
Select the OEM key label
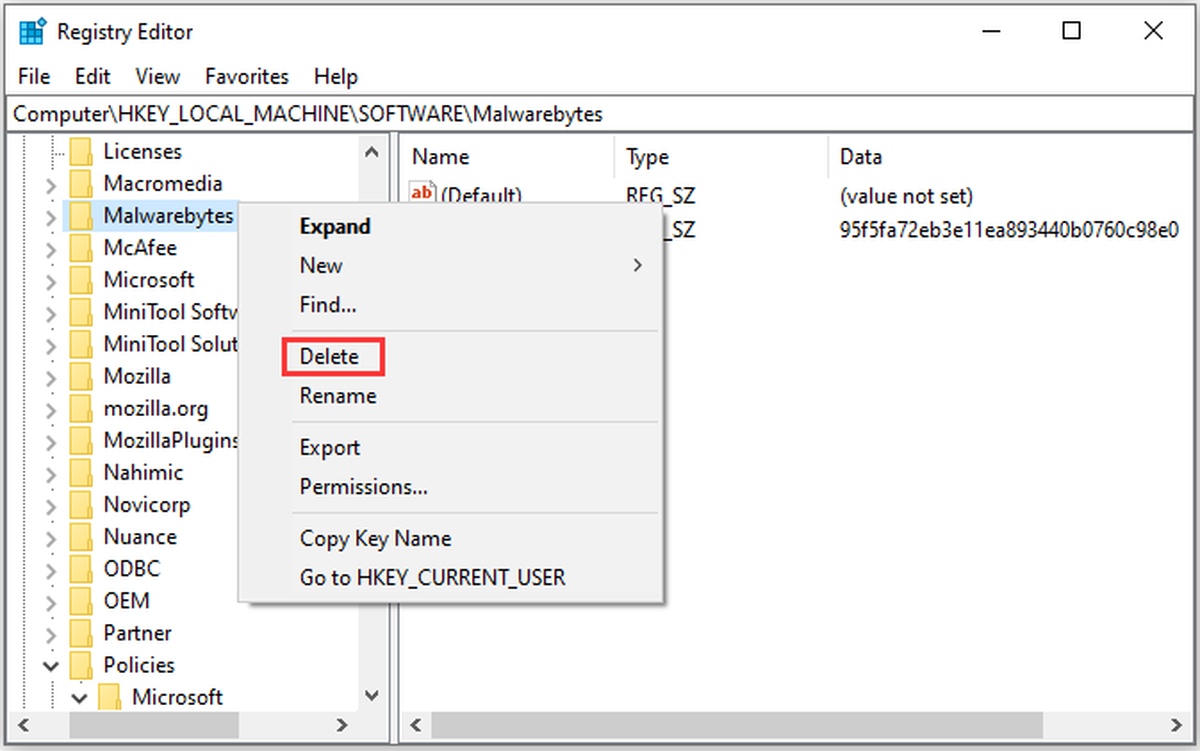[x=126, y=601]
